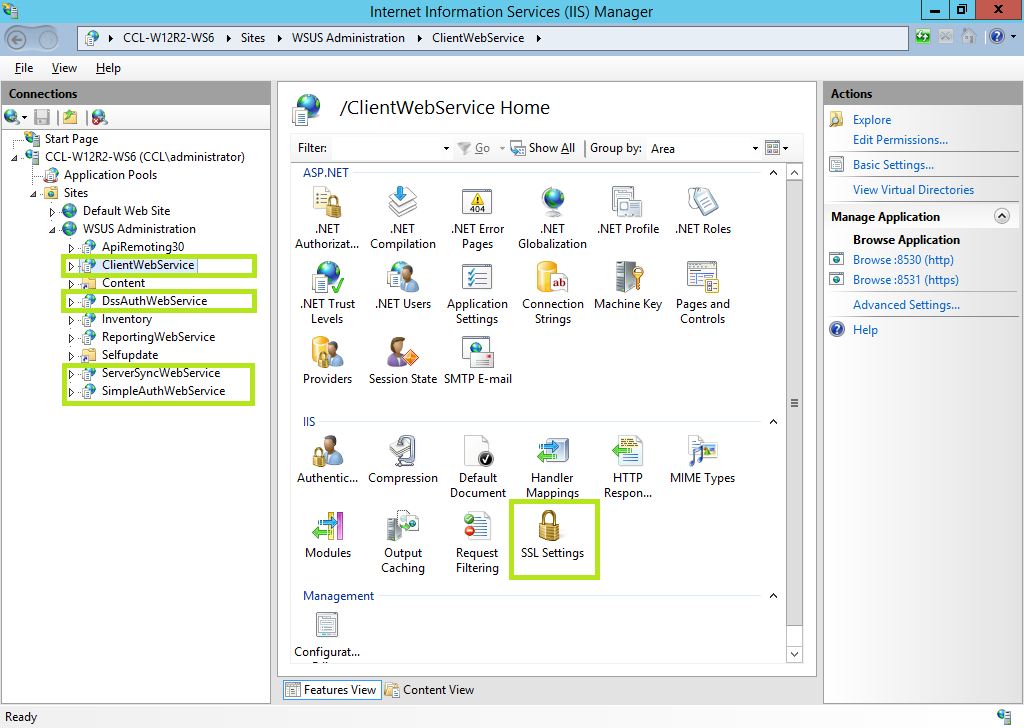
Task: Expand the ClientWebService tree node
Action: pos(71,266)
